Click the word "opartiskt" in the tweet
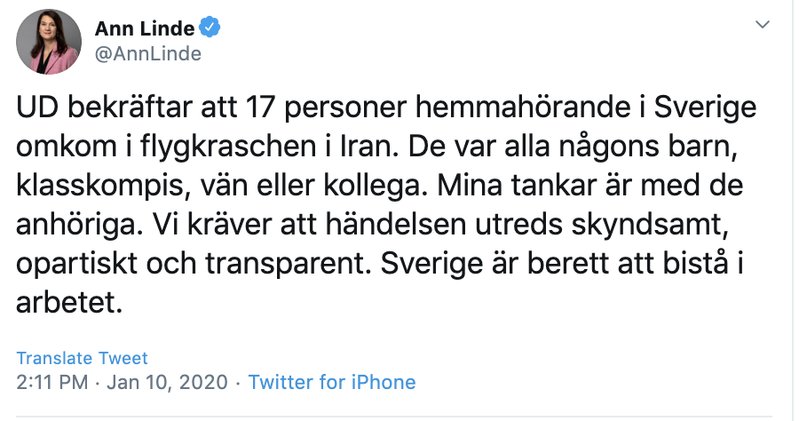The image size is (799, 421). coord(77,265)
